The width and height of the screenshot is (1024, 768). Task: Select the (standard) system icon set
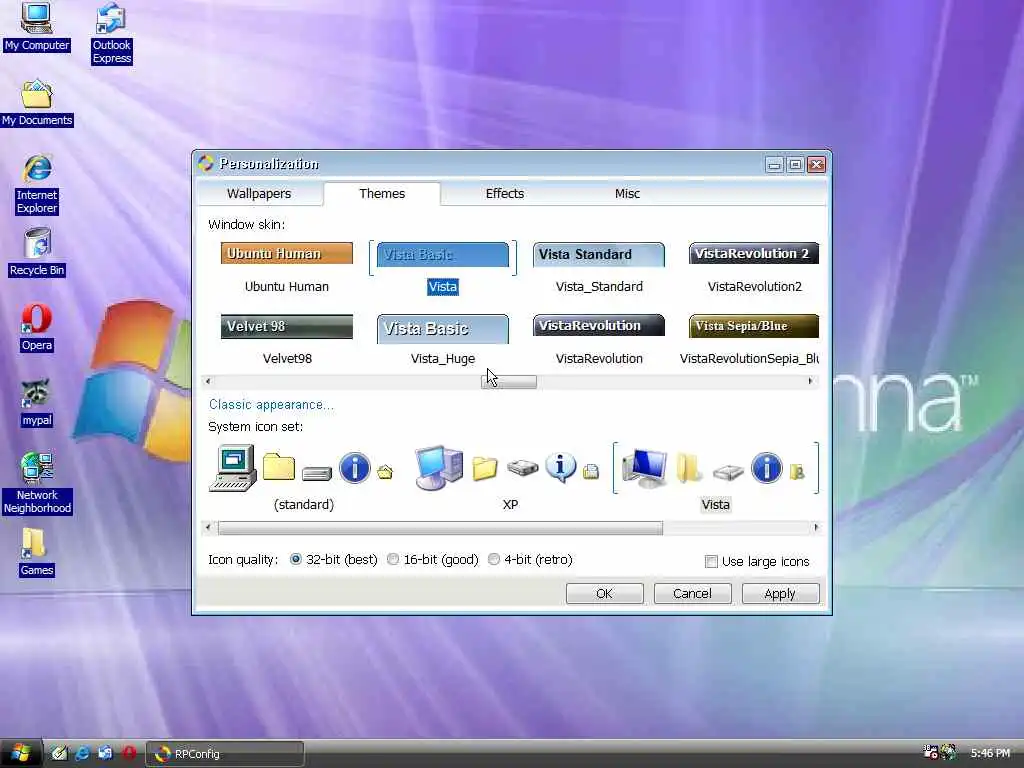click(x=304, y=477)
